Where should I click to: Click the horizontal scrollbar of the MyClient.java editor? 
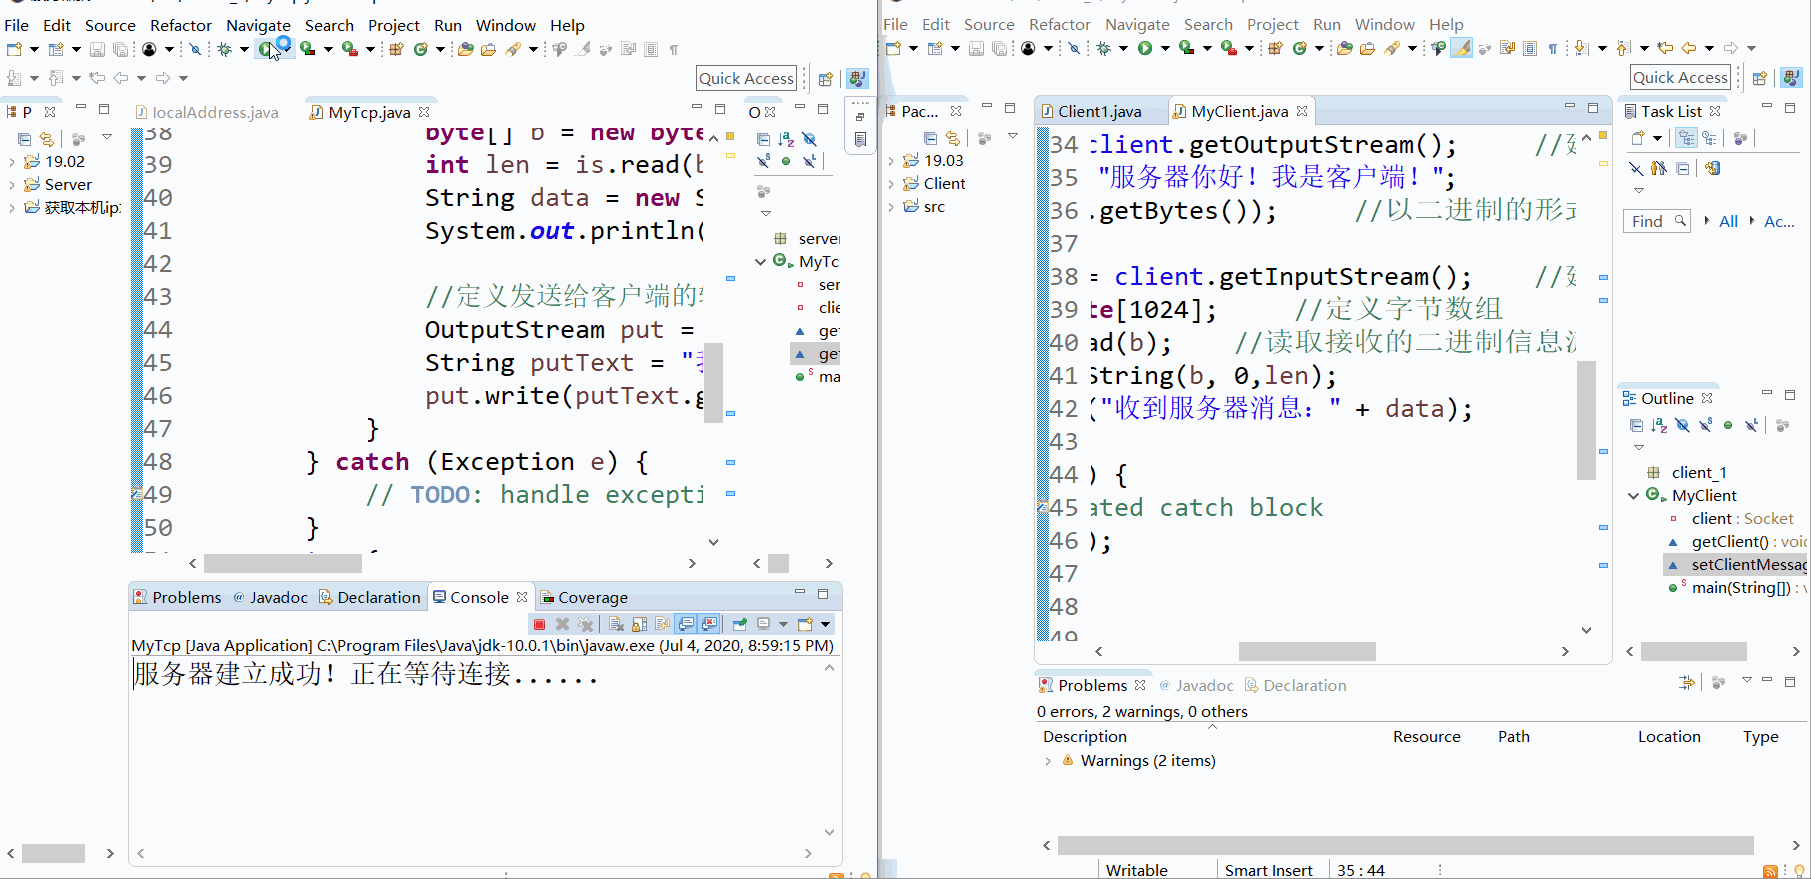(1306, 651)
